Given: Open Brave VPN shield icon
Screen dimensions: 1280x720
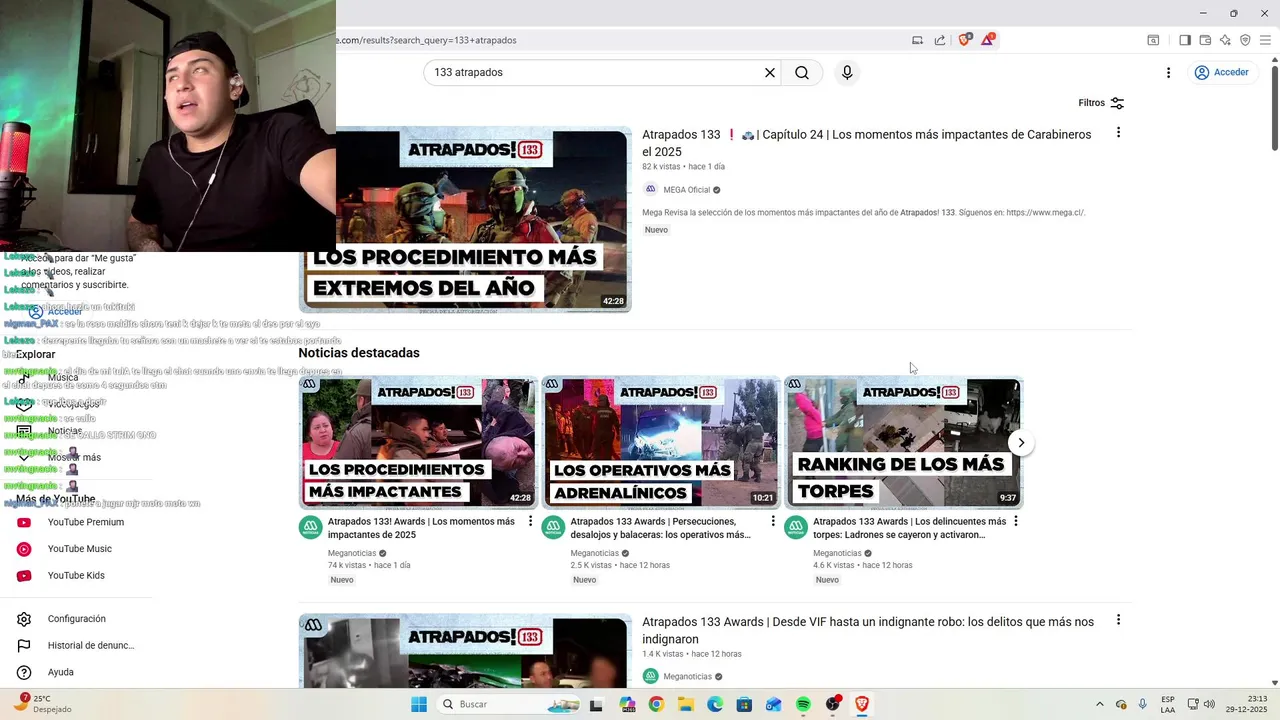Looking at the screenshot, I should (1245, 40).
